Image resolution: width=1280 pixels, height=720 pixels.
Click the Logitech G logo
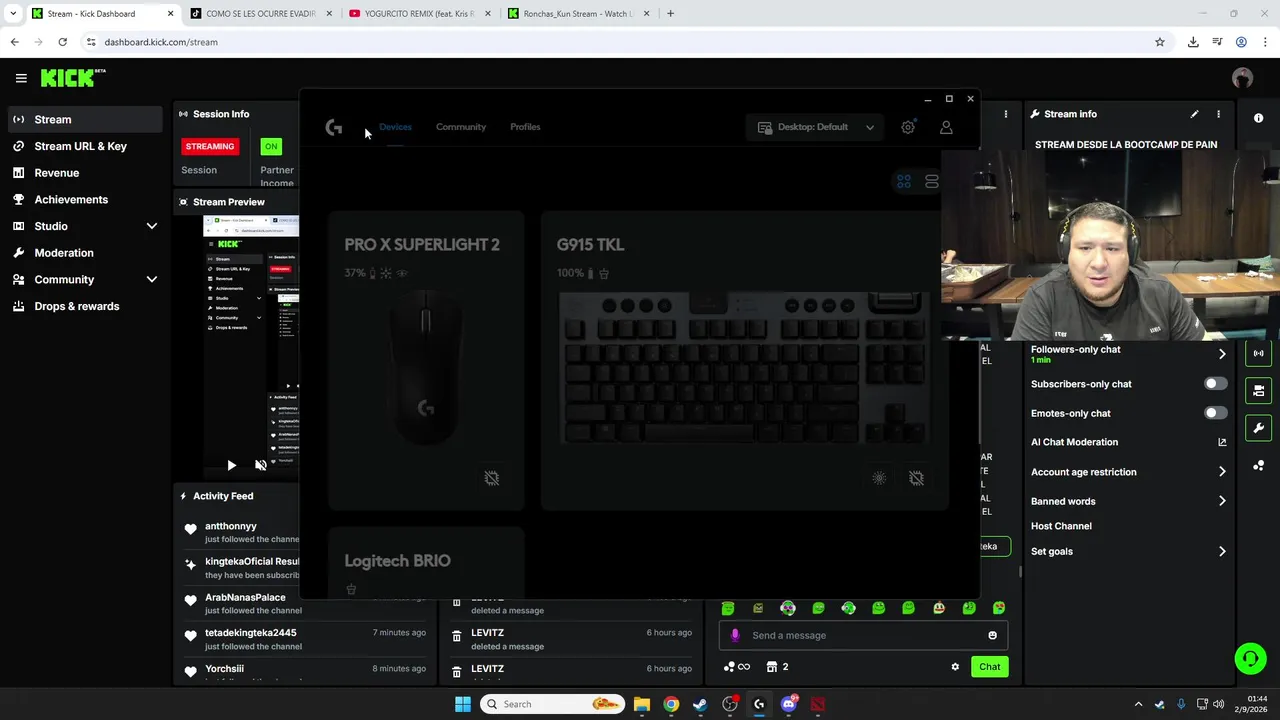click(334, 127)
